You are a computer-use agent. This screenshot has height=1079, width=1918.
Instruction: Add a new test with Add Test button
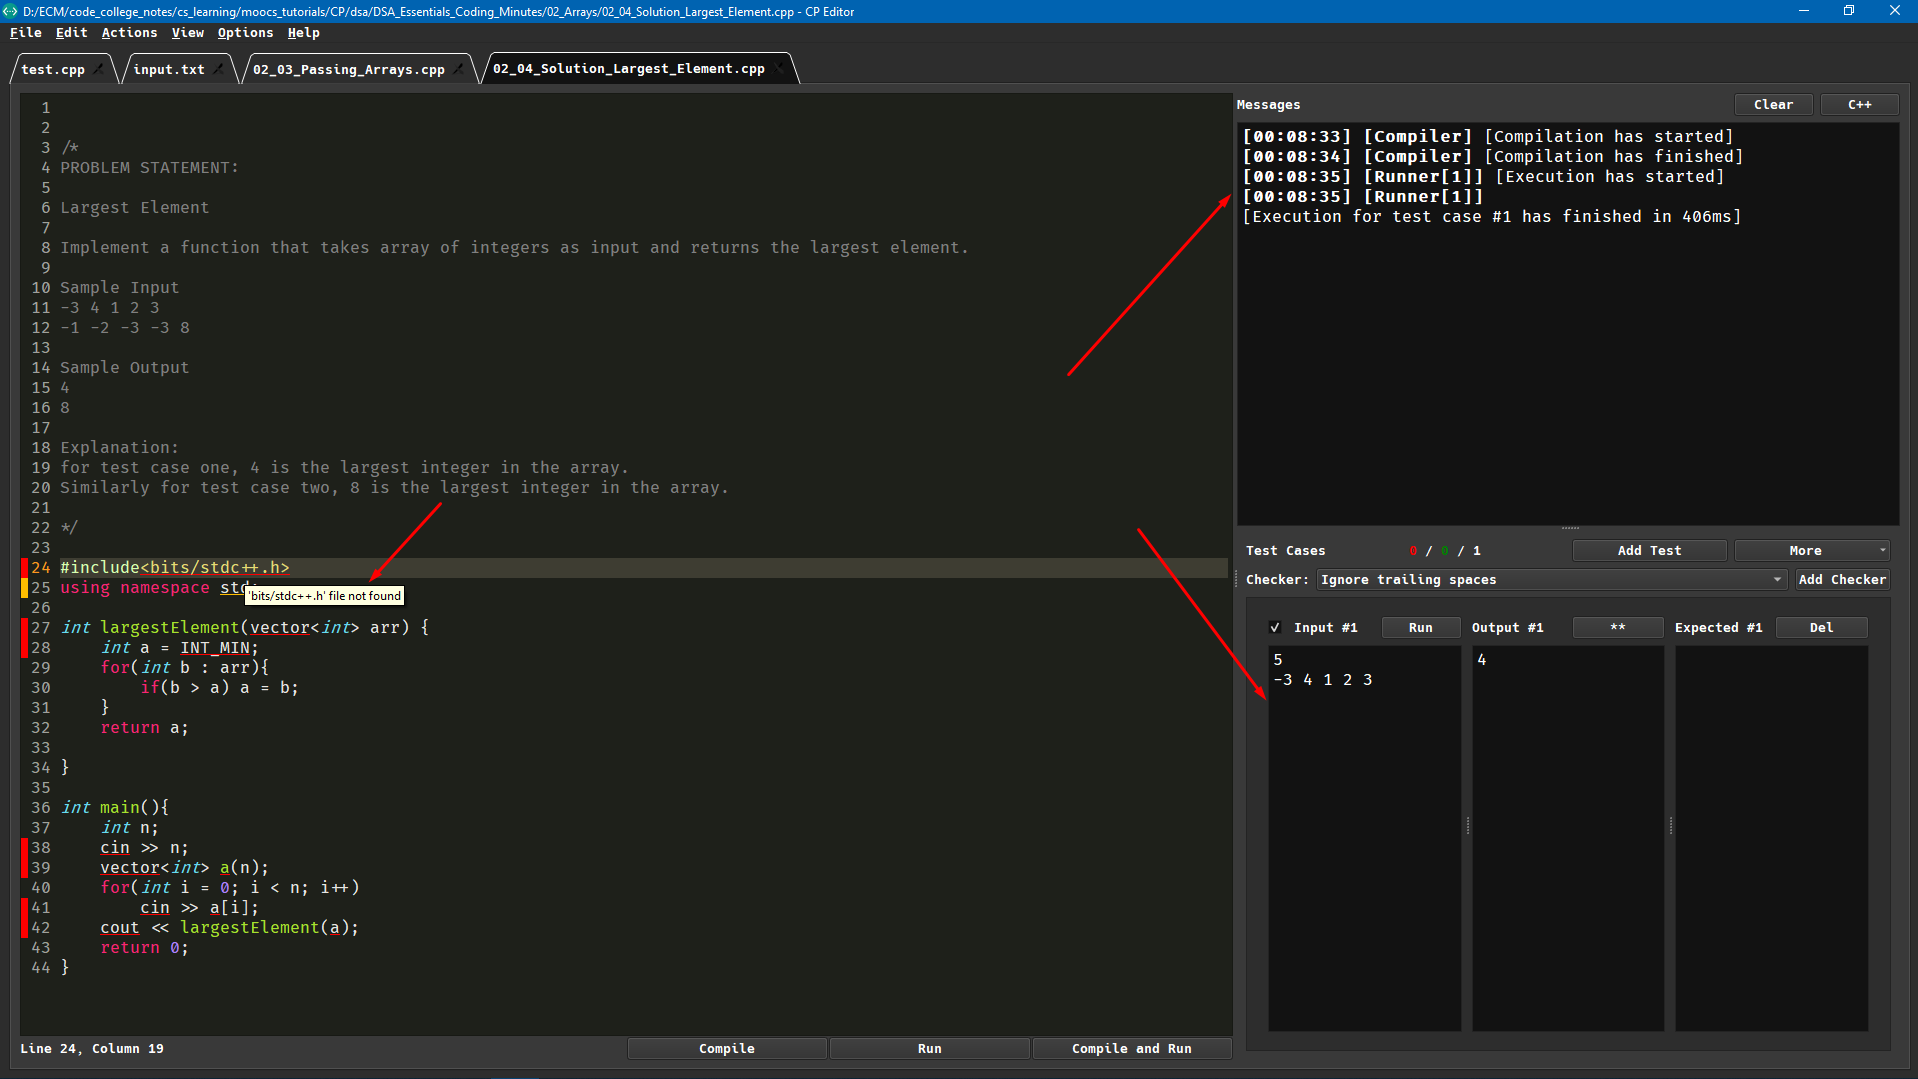click(x=1648, y=550)
